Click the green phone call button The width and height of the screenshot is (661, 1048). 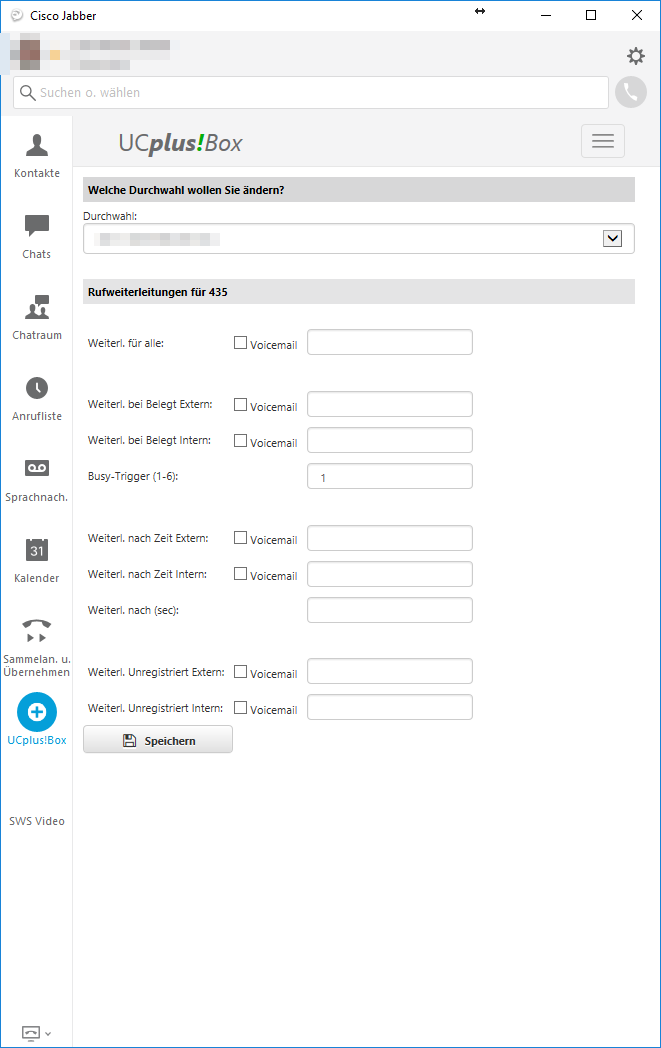tap(631, 92)
